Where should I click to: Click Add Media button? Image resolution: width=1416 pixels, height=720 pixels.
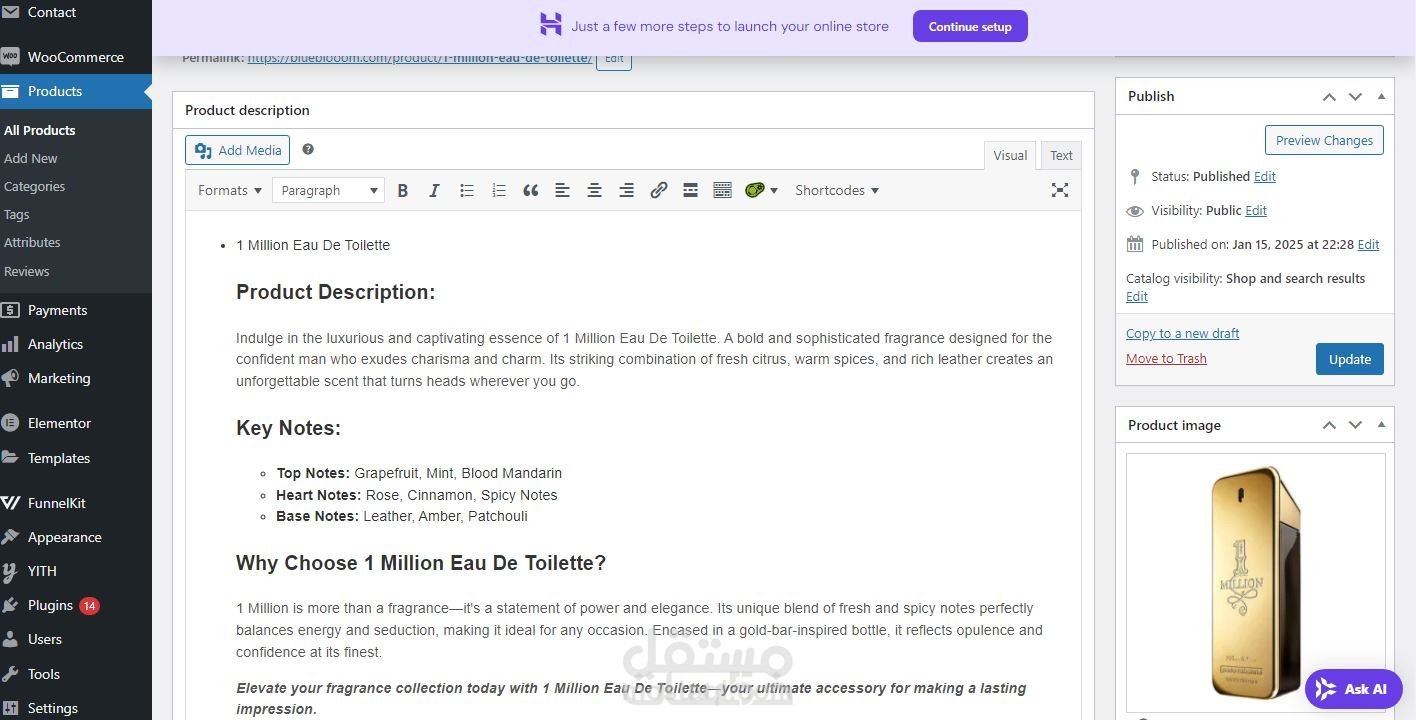click(237, 150)
